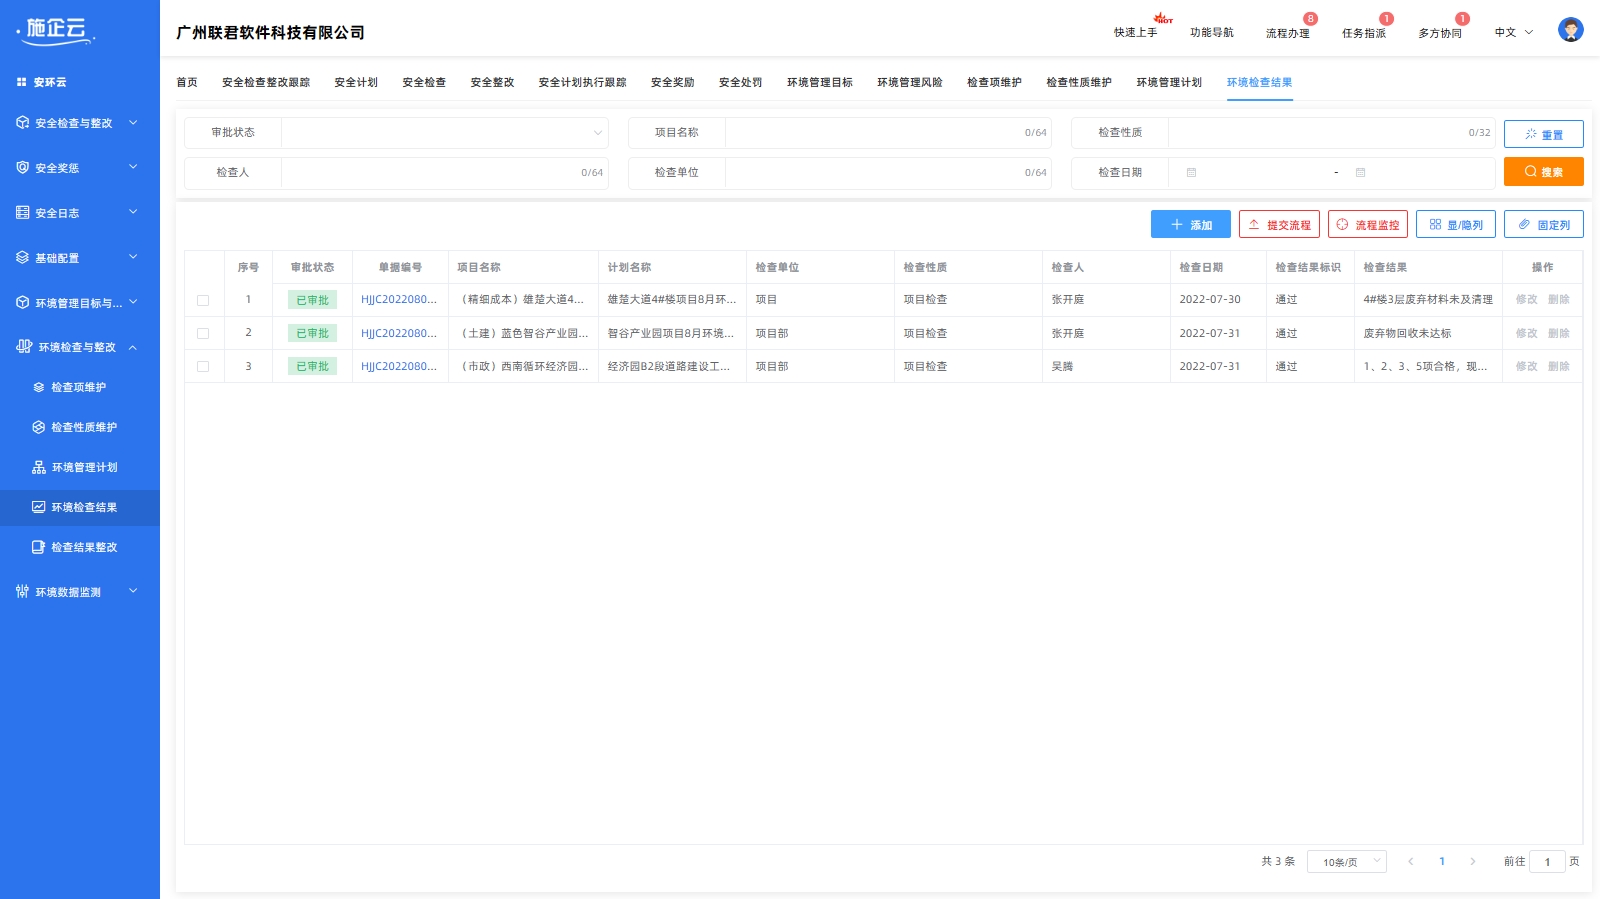Viewport: 1600px width, 899px height.
Task: Switch to the 检查项维护 tab
Action: coord(994,82)
